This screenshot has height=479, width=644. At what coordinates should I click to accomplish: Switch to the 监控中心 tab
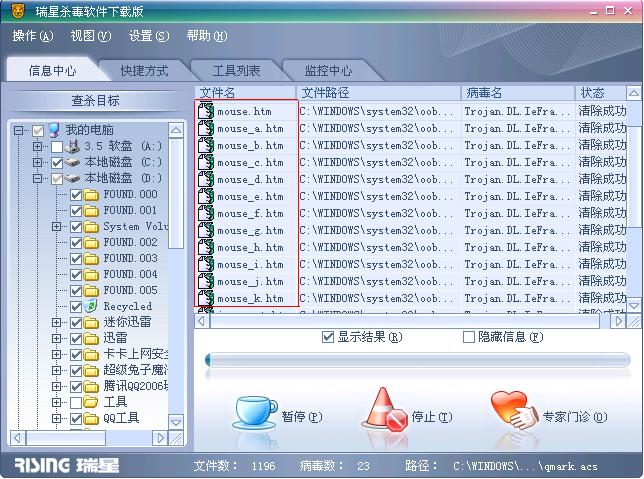(328, 71)
